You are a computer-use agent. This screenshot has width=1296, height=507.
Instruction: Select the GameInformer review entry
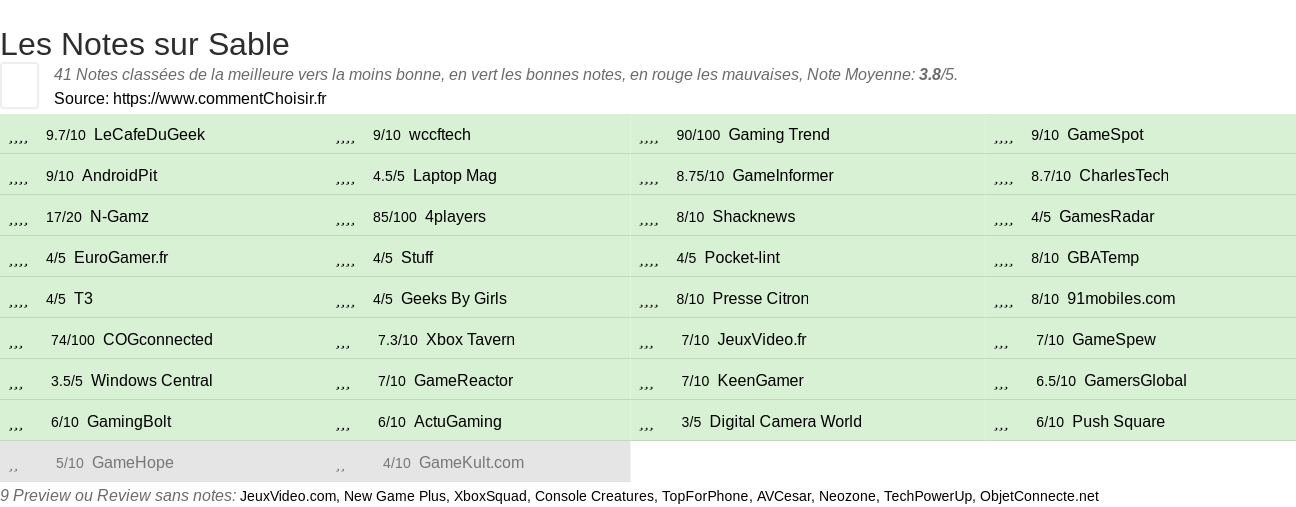tap(783, 176)
